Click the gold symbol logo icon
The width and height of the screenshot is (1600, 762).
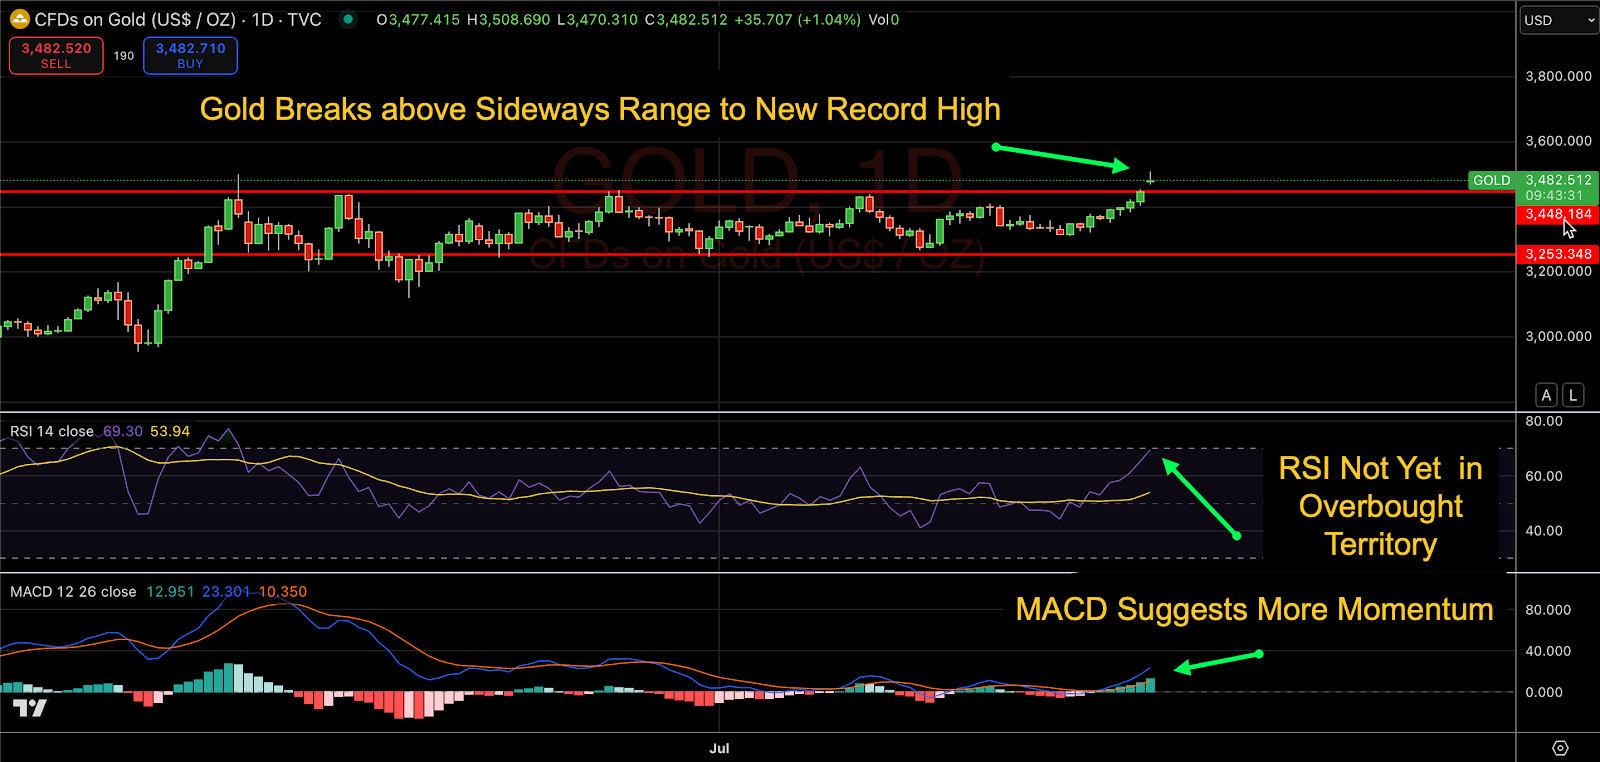click(x=19, y=19)
